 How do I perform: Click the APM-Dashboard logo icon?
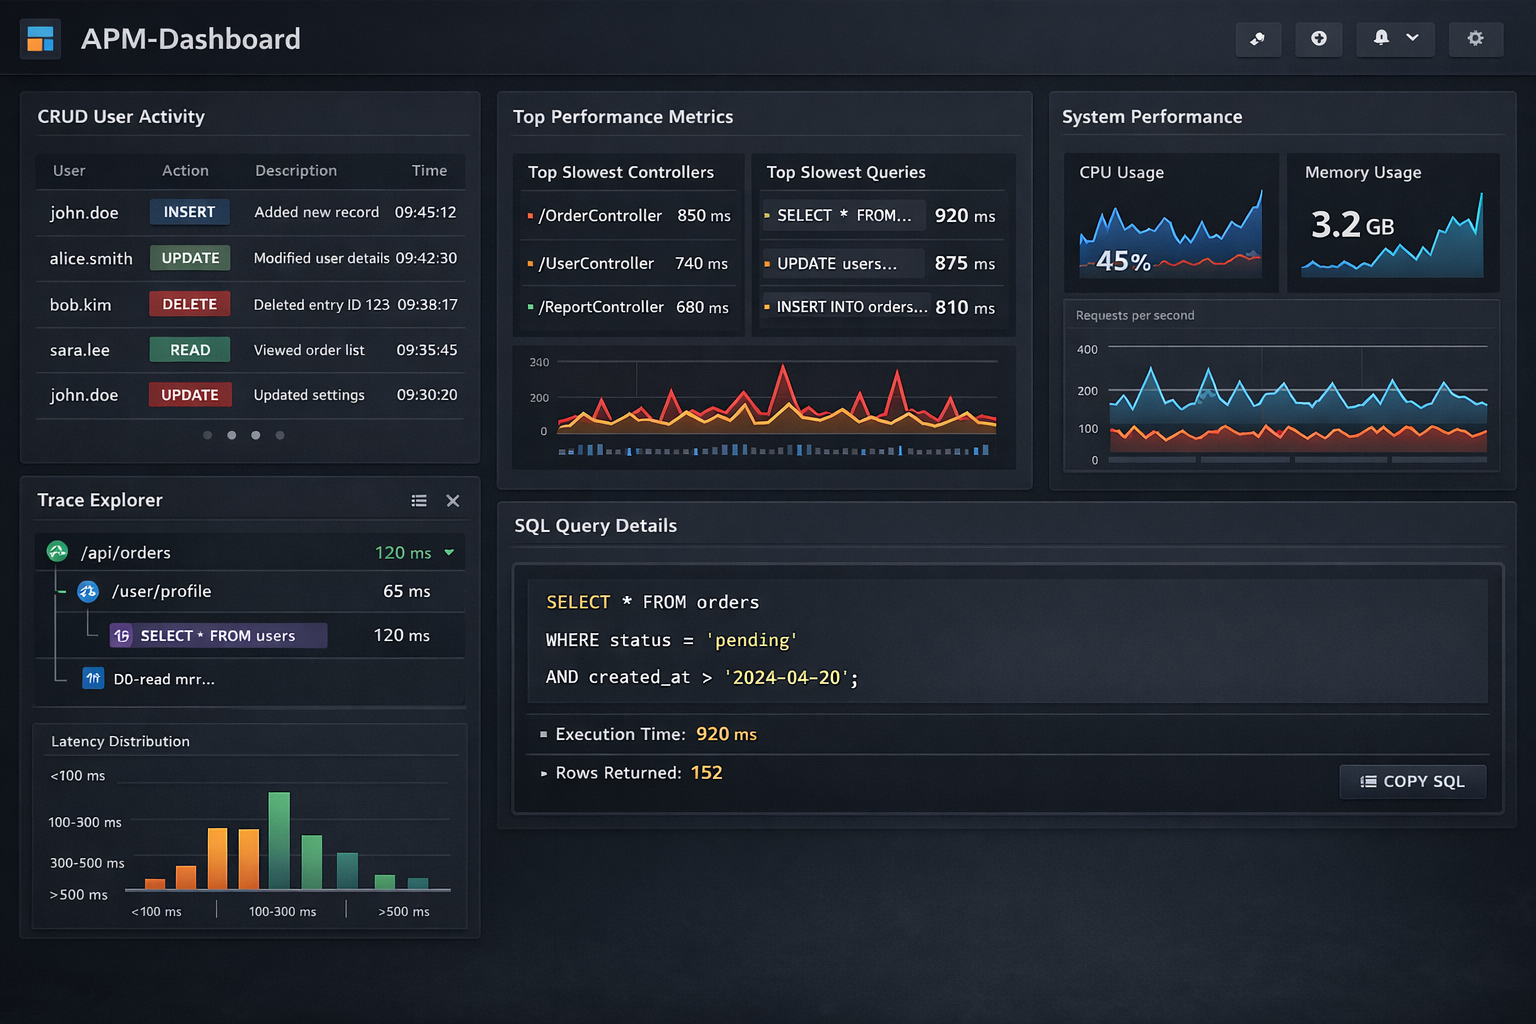point(40,39)
